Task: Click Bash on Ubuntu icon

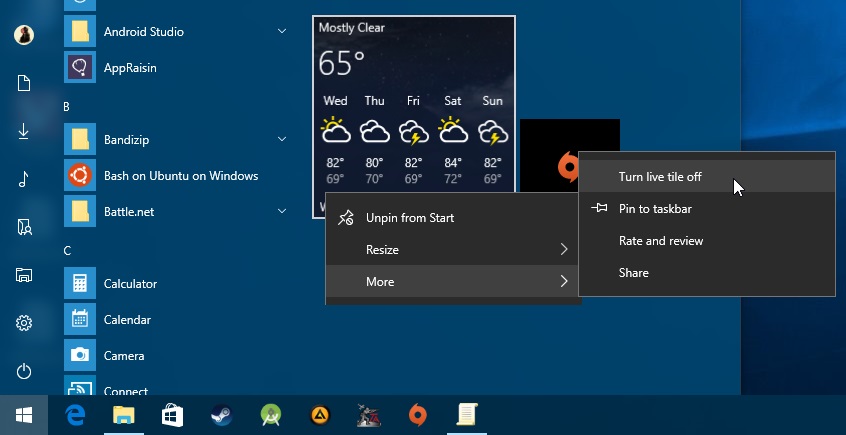Action: click(80, 175)
